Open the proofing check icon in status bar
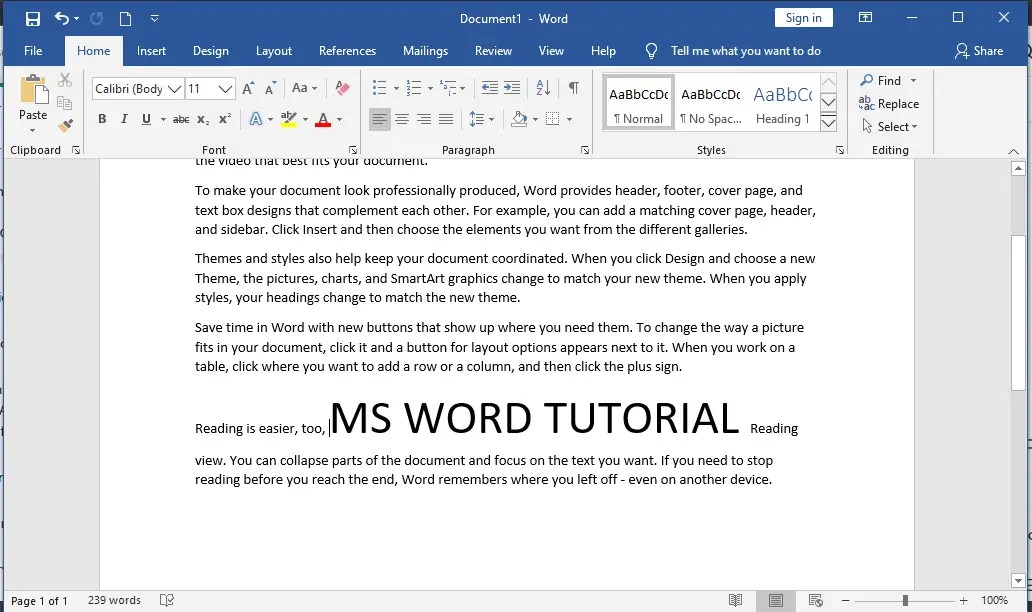The width and height of the screenshot is (1032, 612). click(167, 600)
